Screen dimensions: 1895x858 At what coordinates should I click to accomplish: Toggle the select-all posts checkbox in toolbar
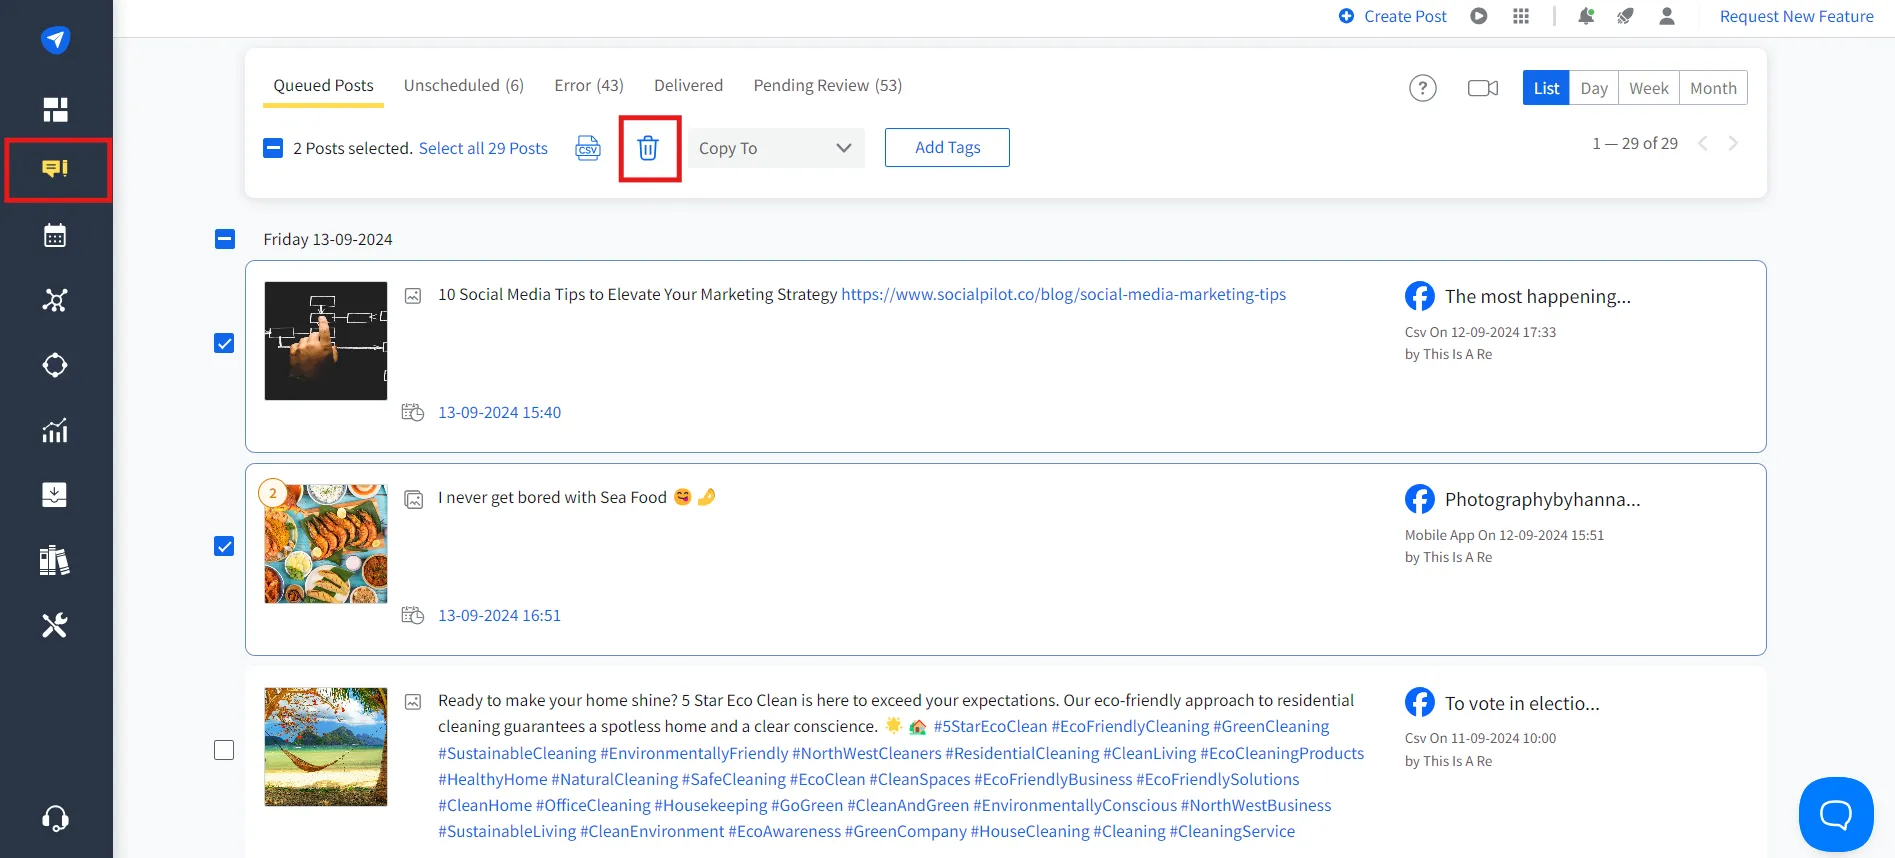pos(273,148)
